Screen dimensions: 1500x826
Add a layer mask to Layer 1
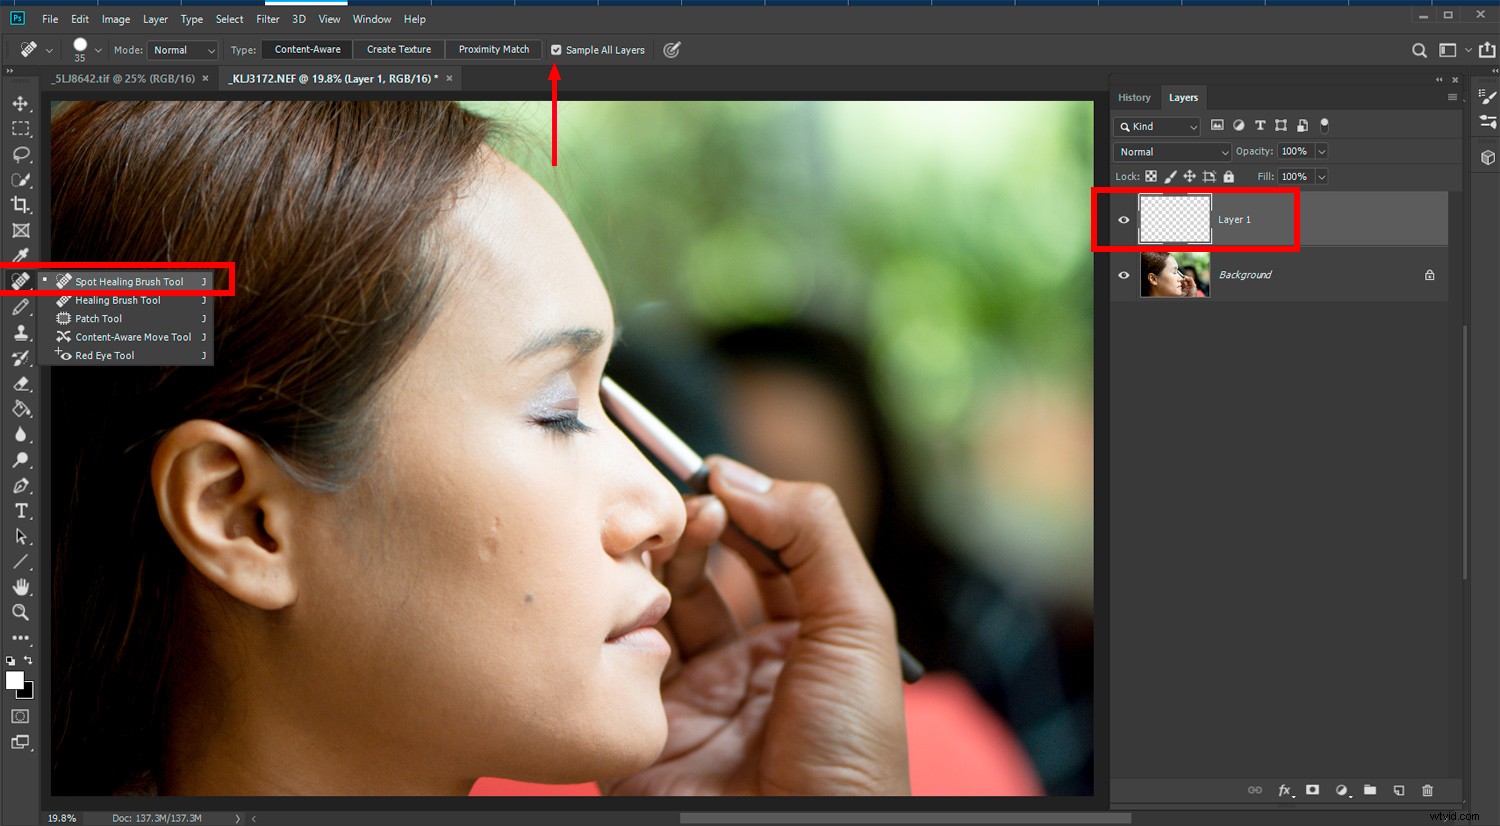coord(1312,790)
